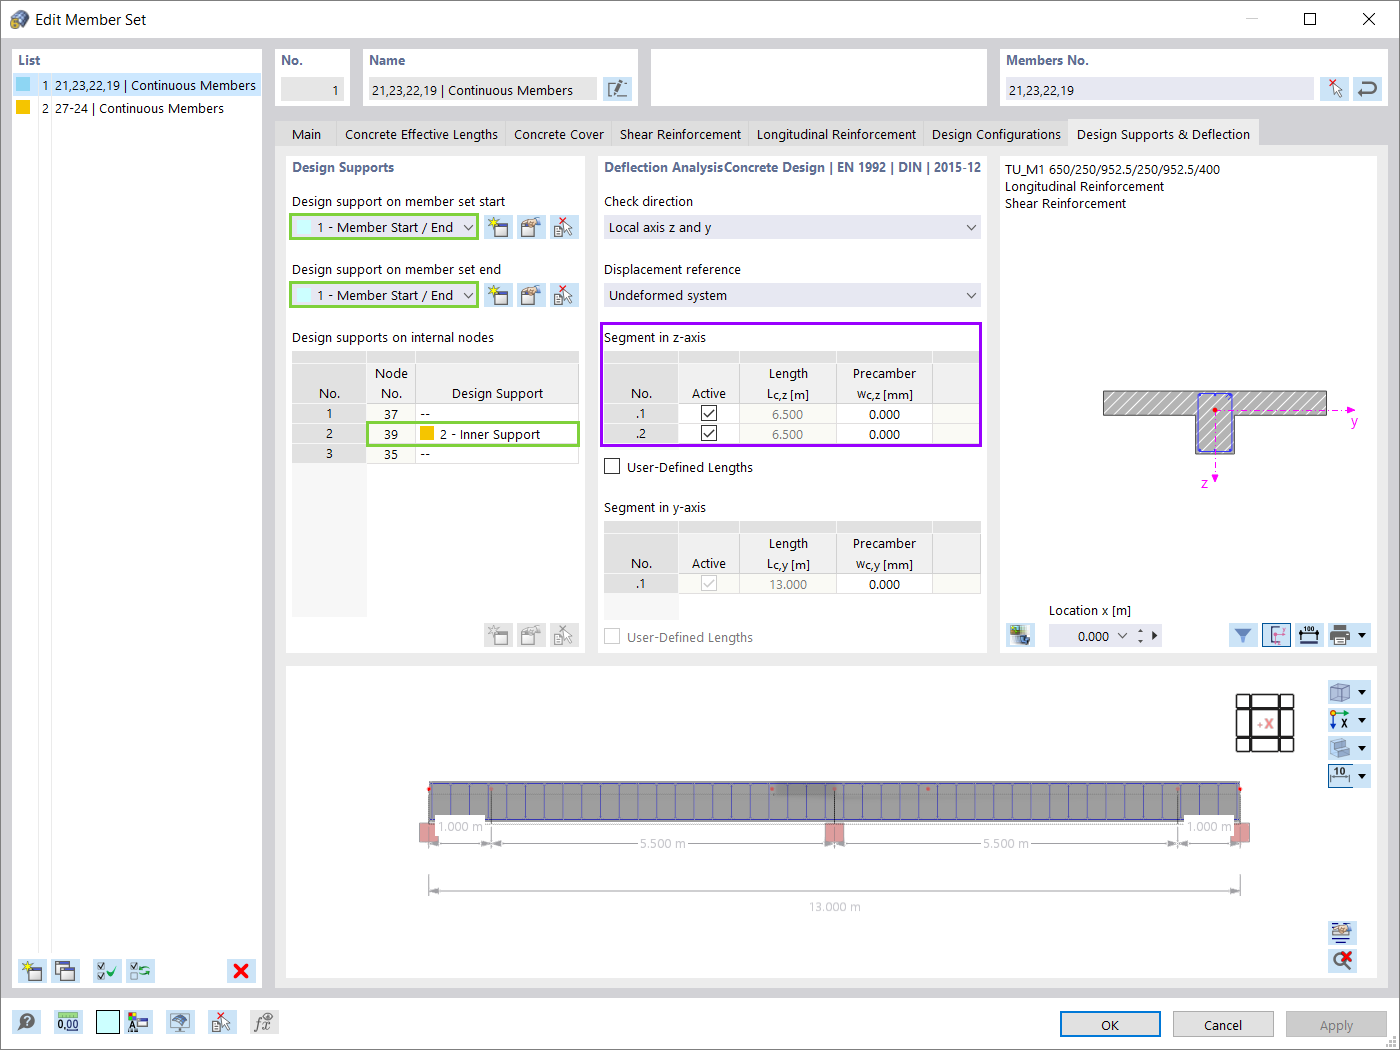Uncheck Active for segment .1 in z-axis

708,413
